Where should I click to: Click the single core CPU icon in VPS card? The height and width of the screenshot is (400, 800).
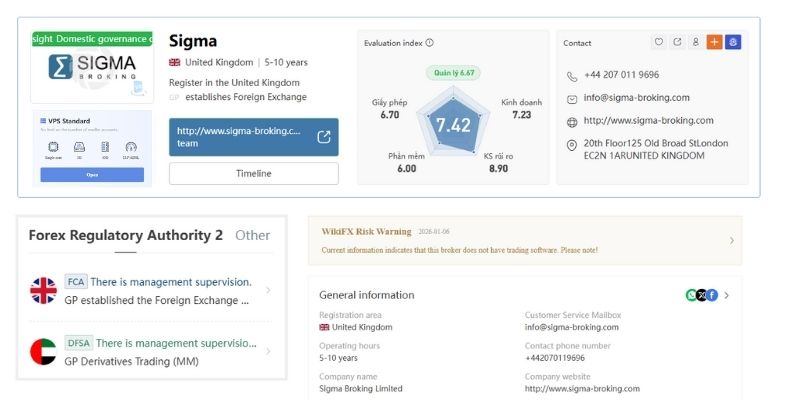click(x=53, y=147)
